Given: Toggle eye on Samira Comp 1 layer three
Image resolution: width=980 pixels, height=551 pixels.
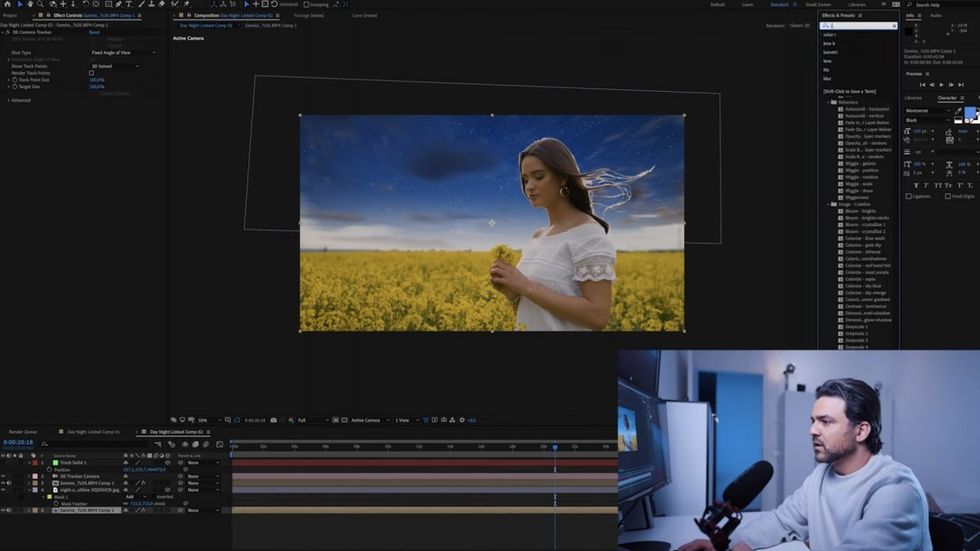Looking at the screenshot, I should point(3,483).
